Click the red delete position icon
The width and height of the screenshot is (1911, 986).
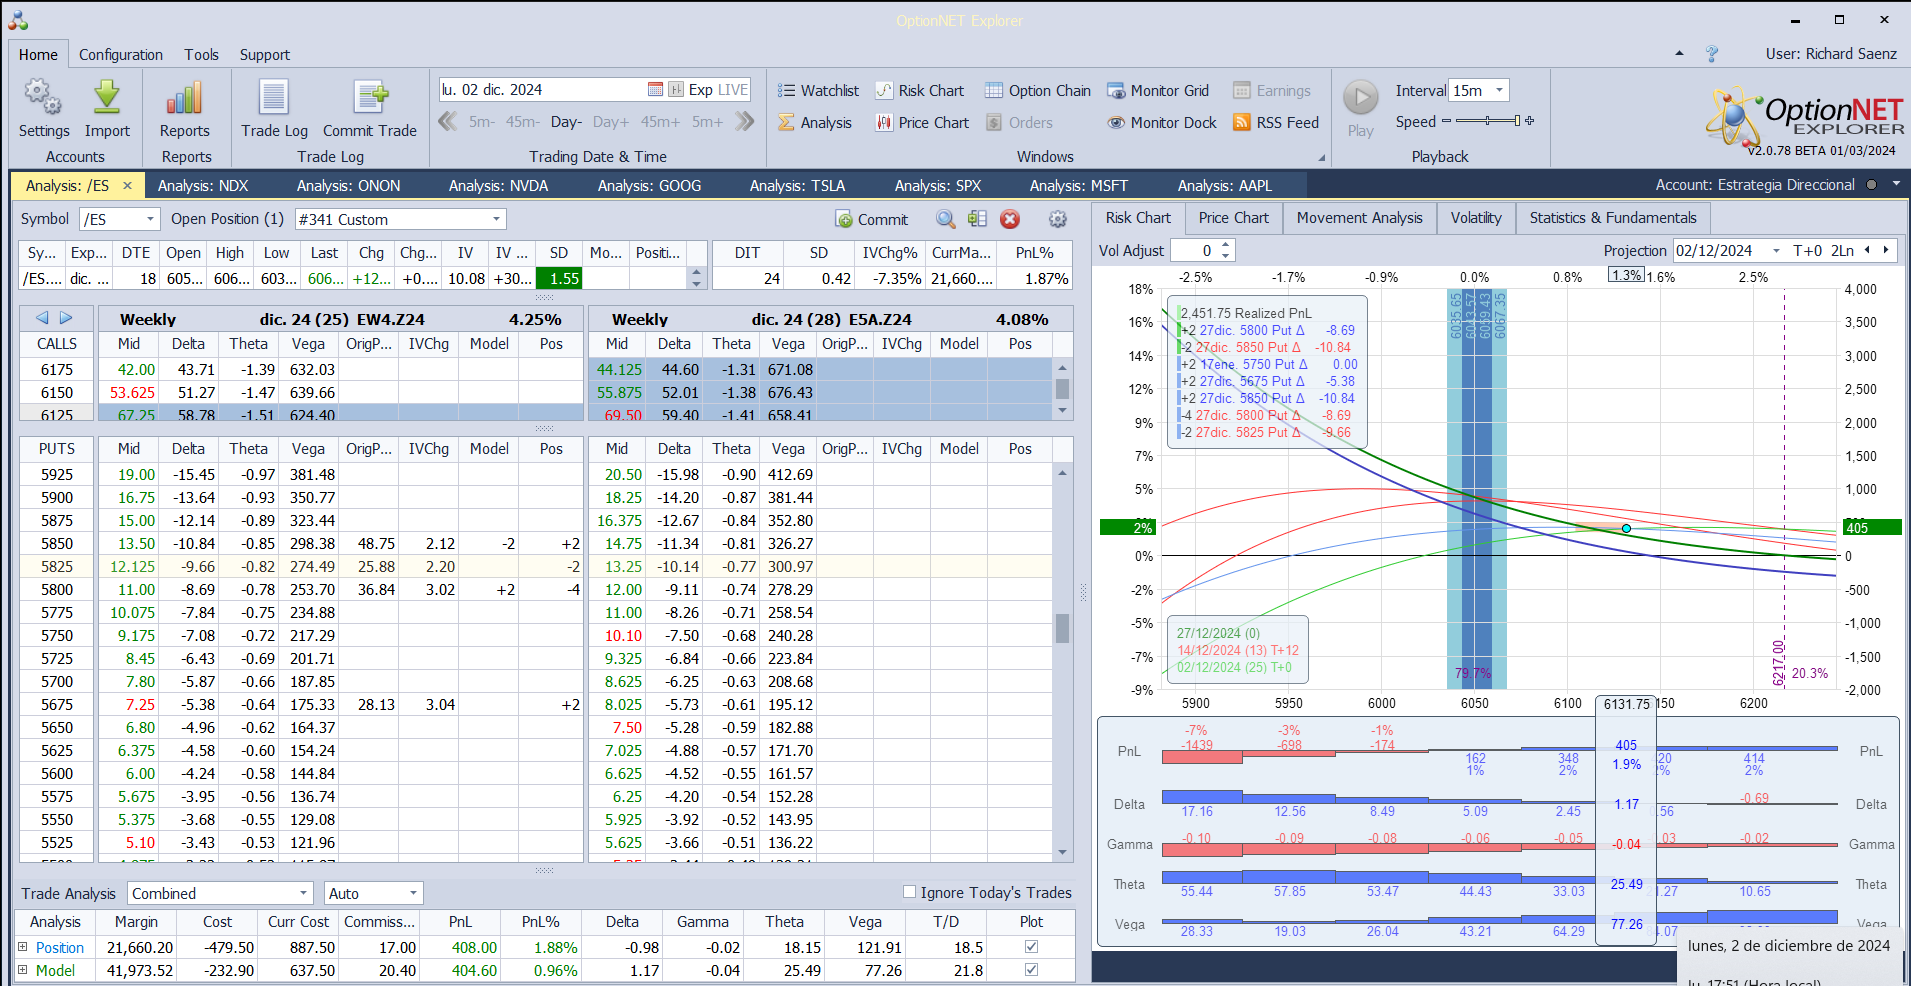point(1010,220)
